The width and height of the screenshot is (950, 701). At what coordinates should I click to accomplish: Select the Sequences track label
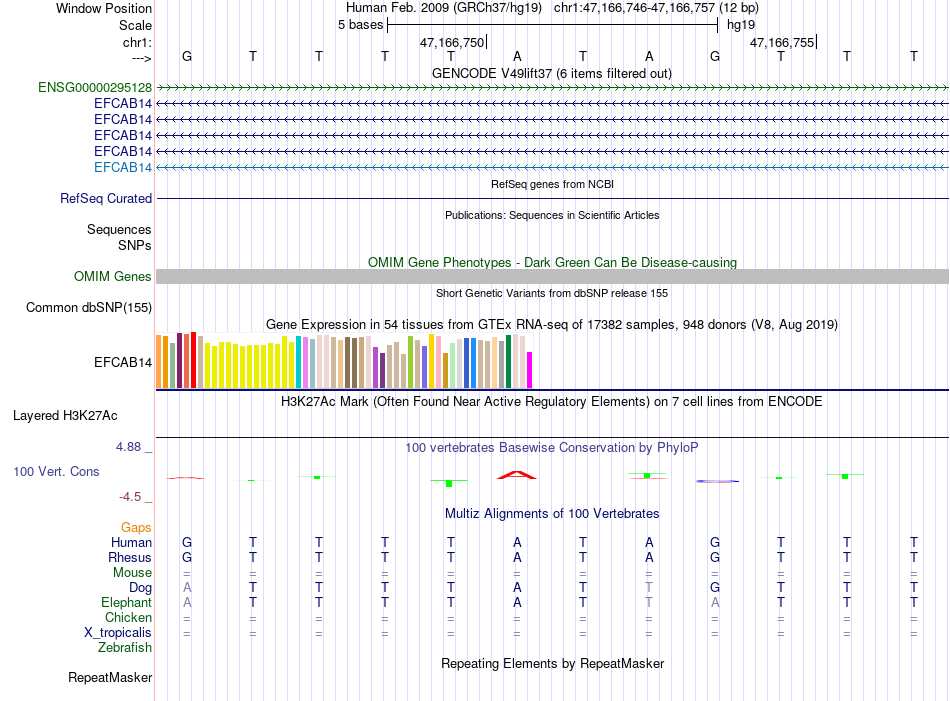(x=119, y=229)
